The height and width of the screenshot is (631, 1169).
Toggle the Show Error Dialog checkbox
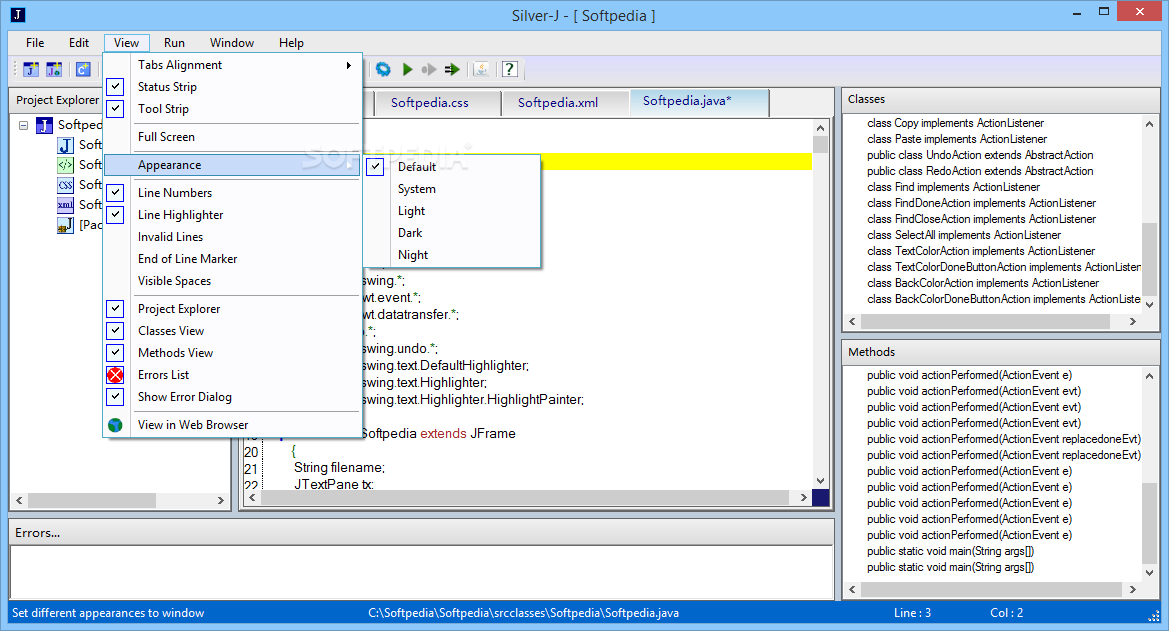(x=115, y=397)
